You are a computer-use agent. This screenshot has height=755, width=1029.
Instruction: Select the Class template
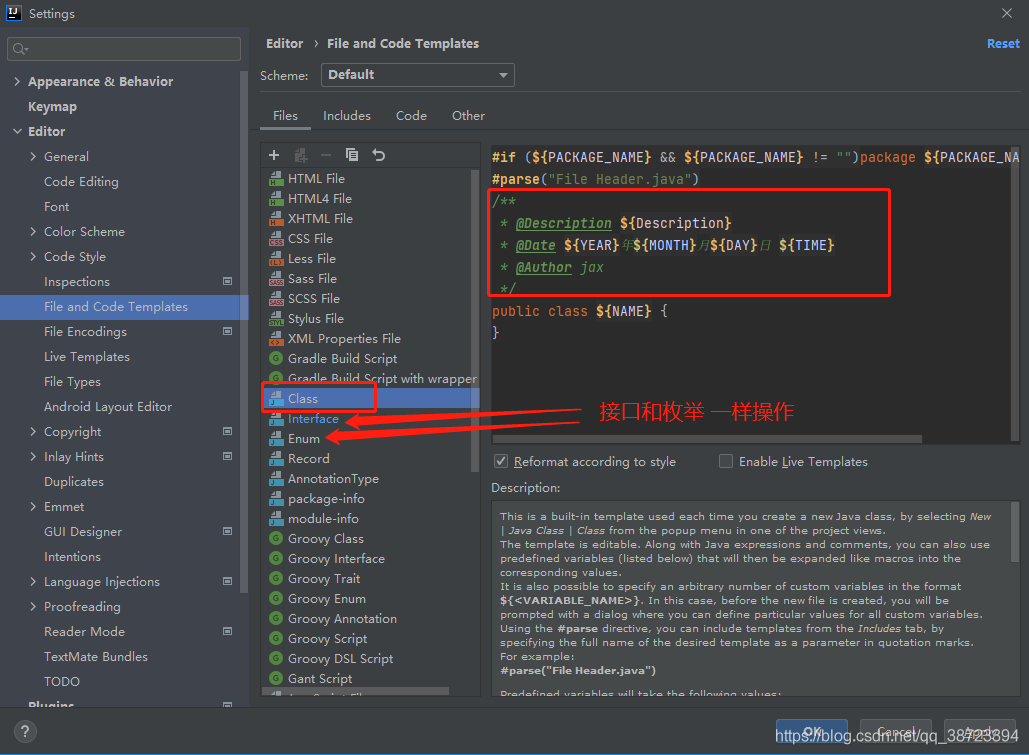tap(303, 399)
